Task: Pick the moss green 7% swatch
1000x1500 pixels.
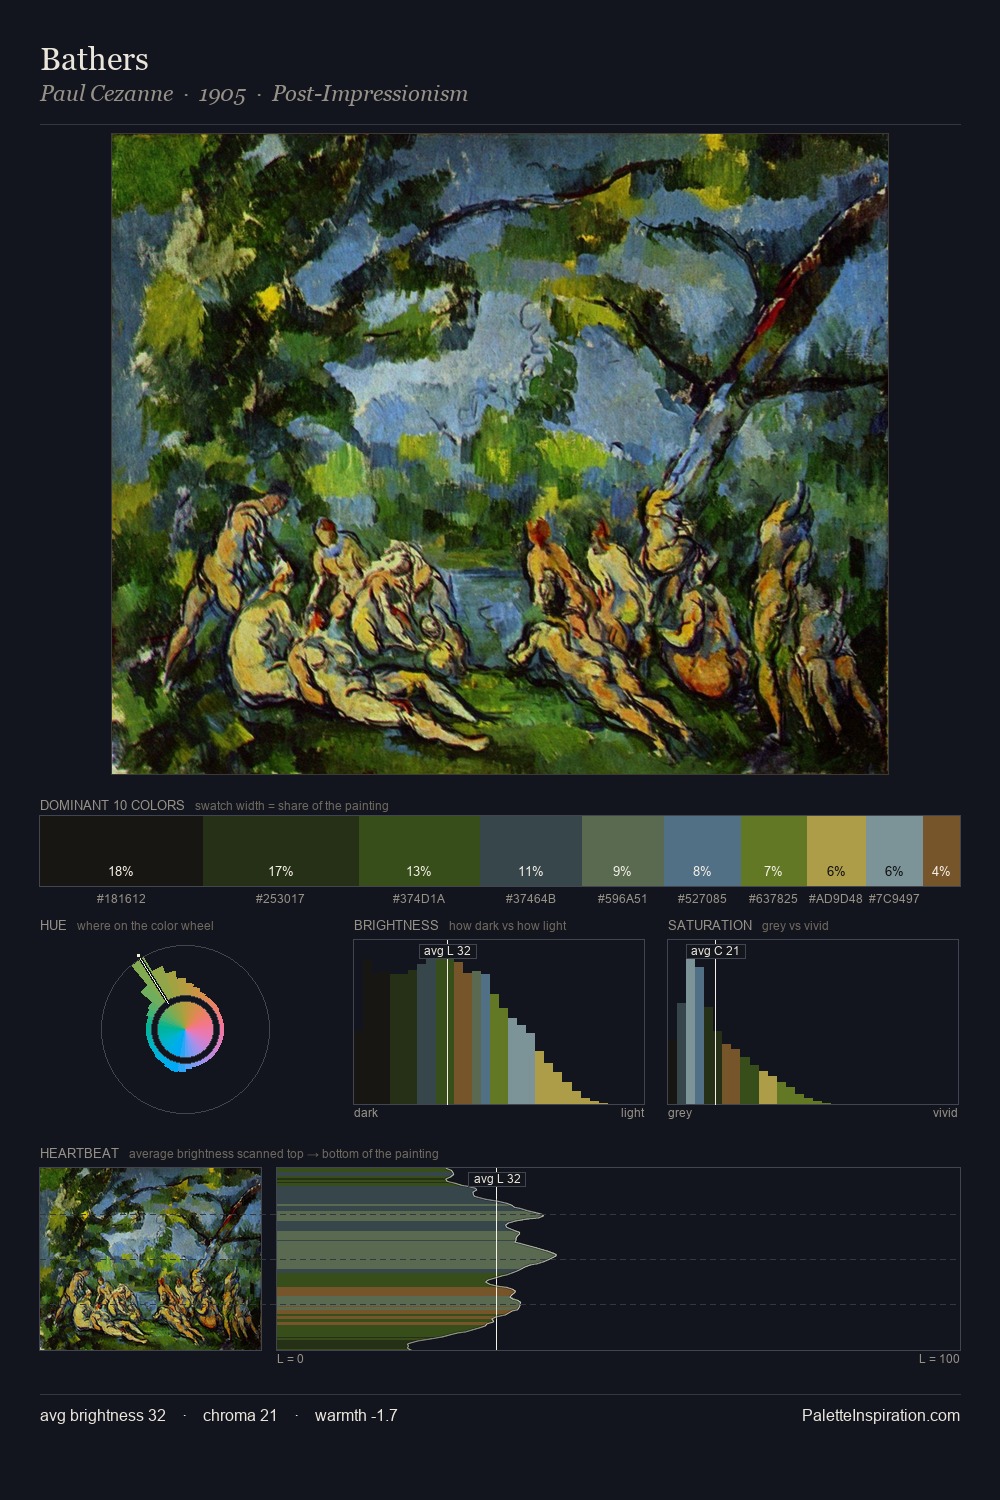Action: [x=774, y=851]
